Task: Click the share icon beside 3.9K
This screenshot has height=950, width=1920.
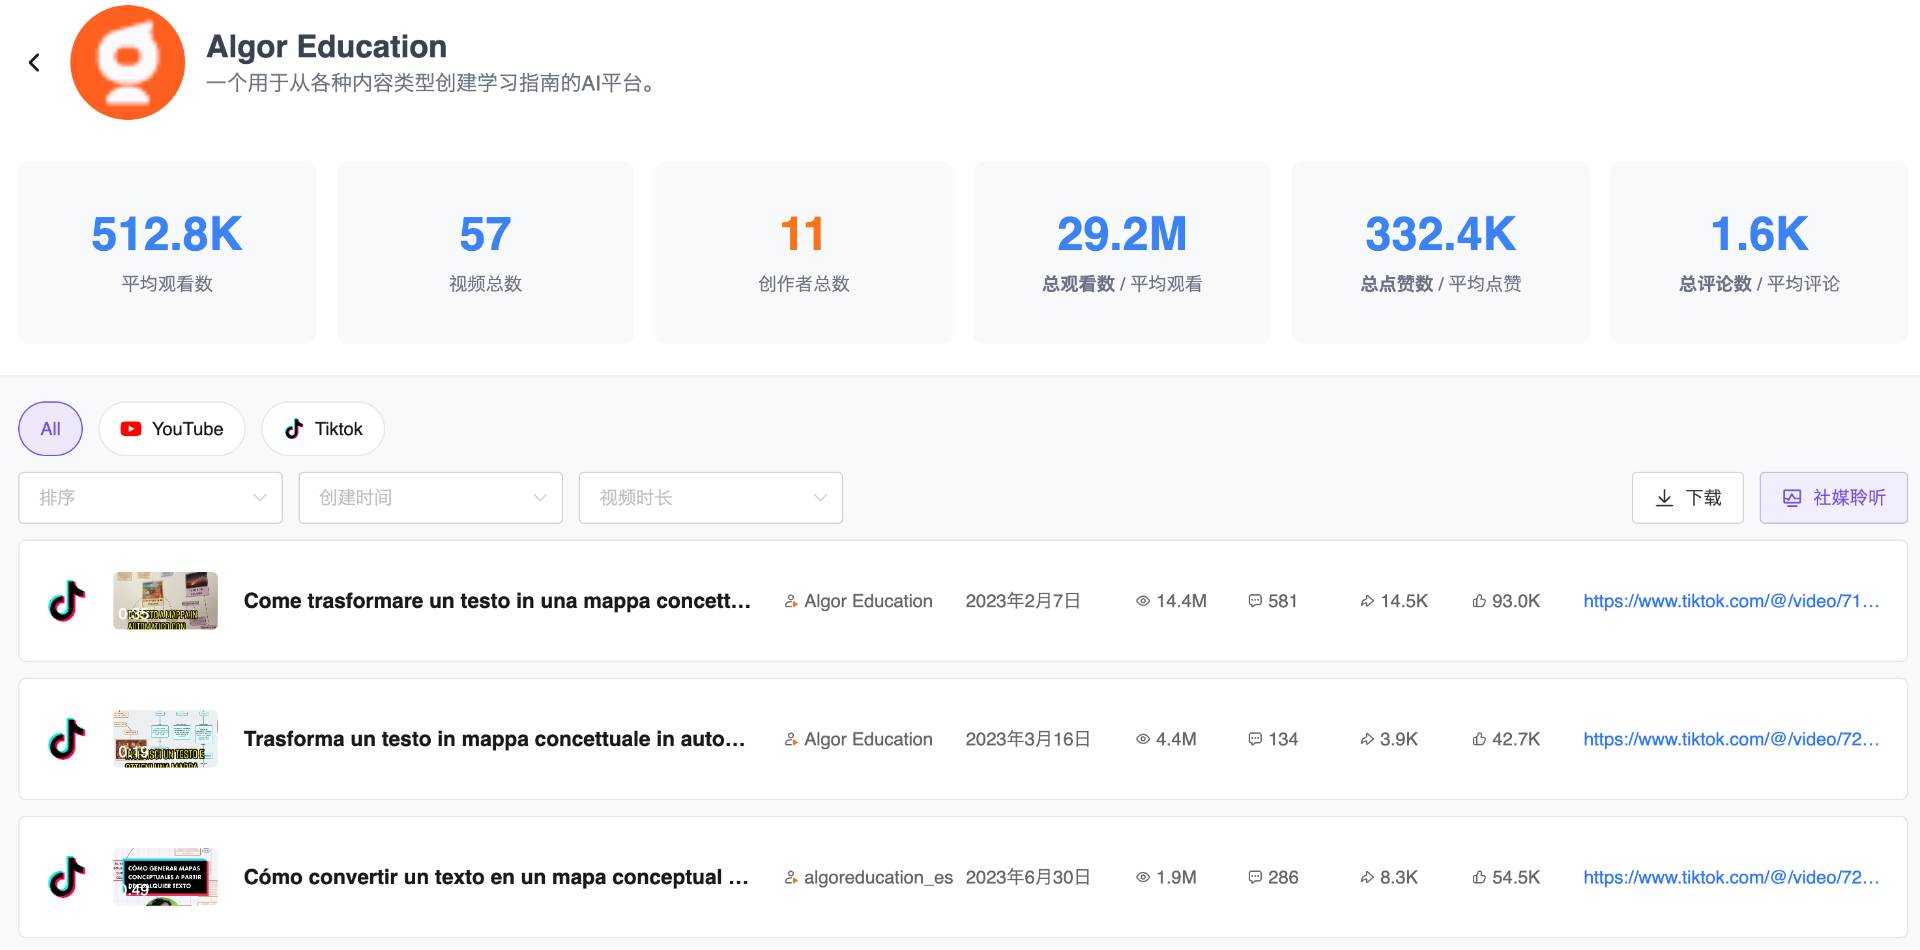Action: pyautogui.click(x=1367, y=739)
